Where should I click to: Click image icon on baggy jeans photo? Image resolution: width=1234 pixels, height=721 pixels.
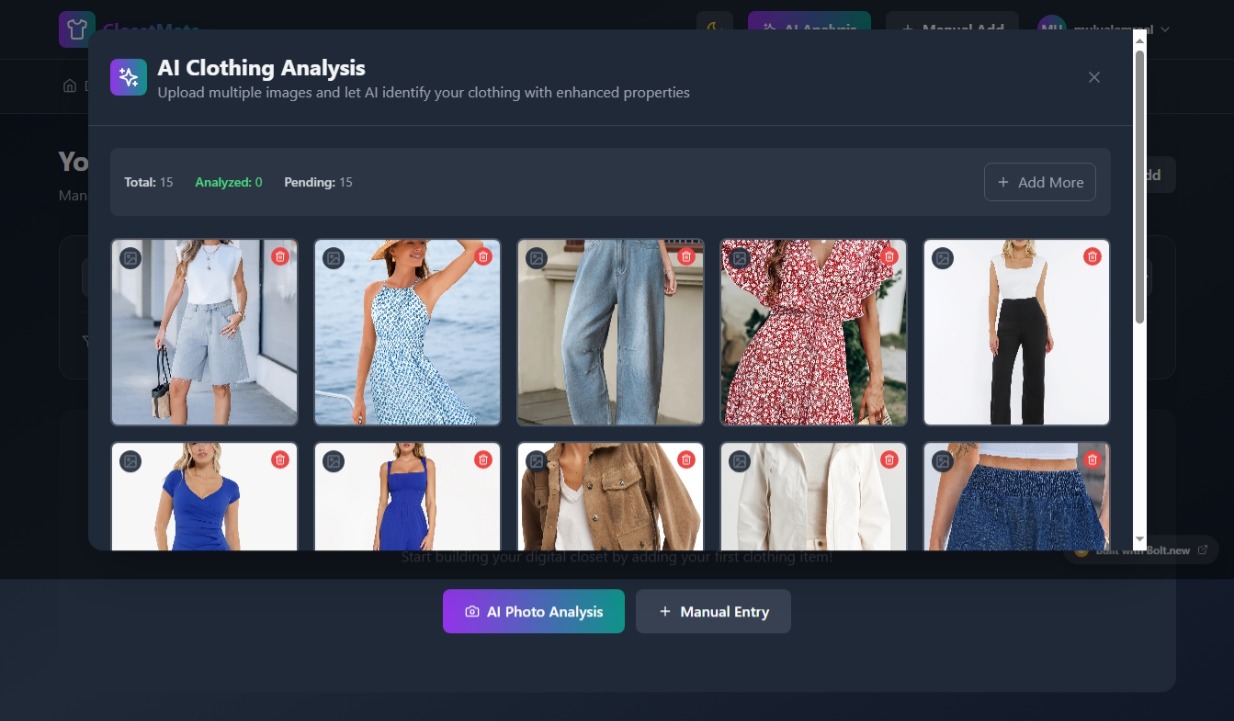click(536, 258)
